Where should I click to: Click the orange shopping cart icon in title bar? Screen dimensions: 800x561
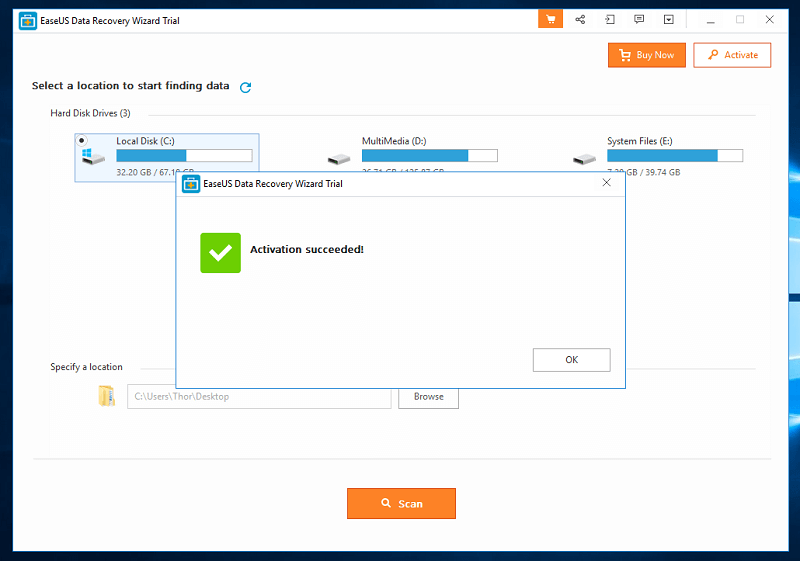click(x=550, y=20)
